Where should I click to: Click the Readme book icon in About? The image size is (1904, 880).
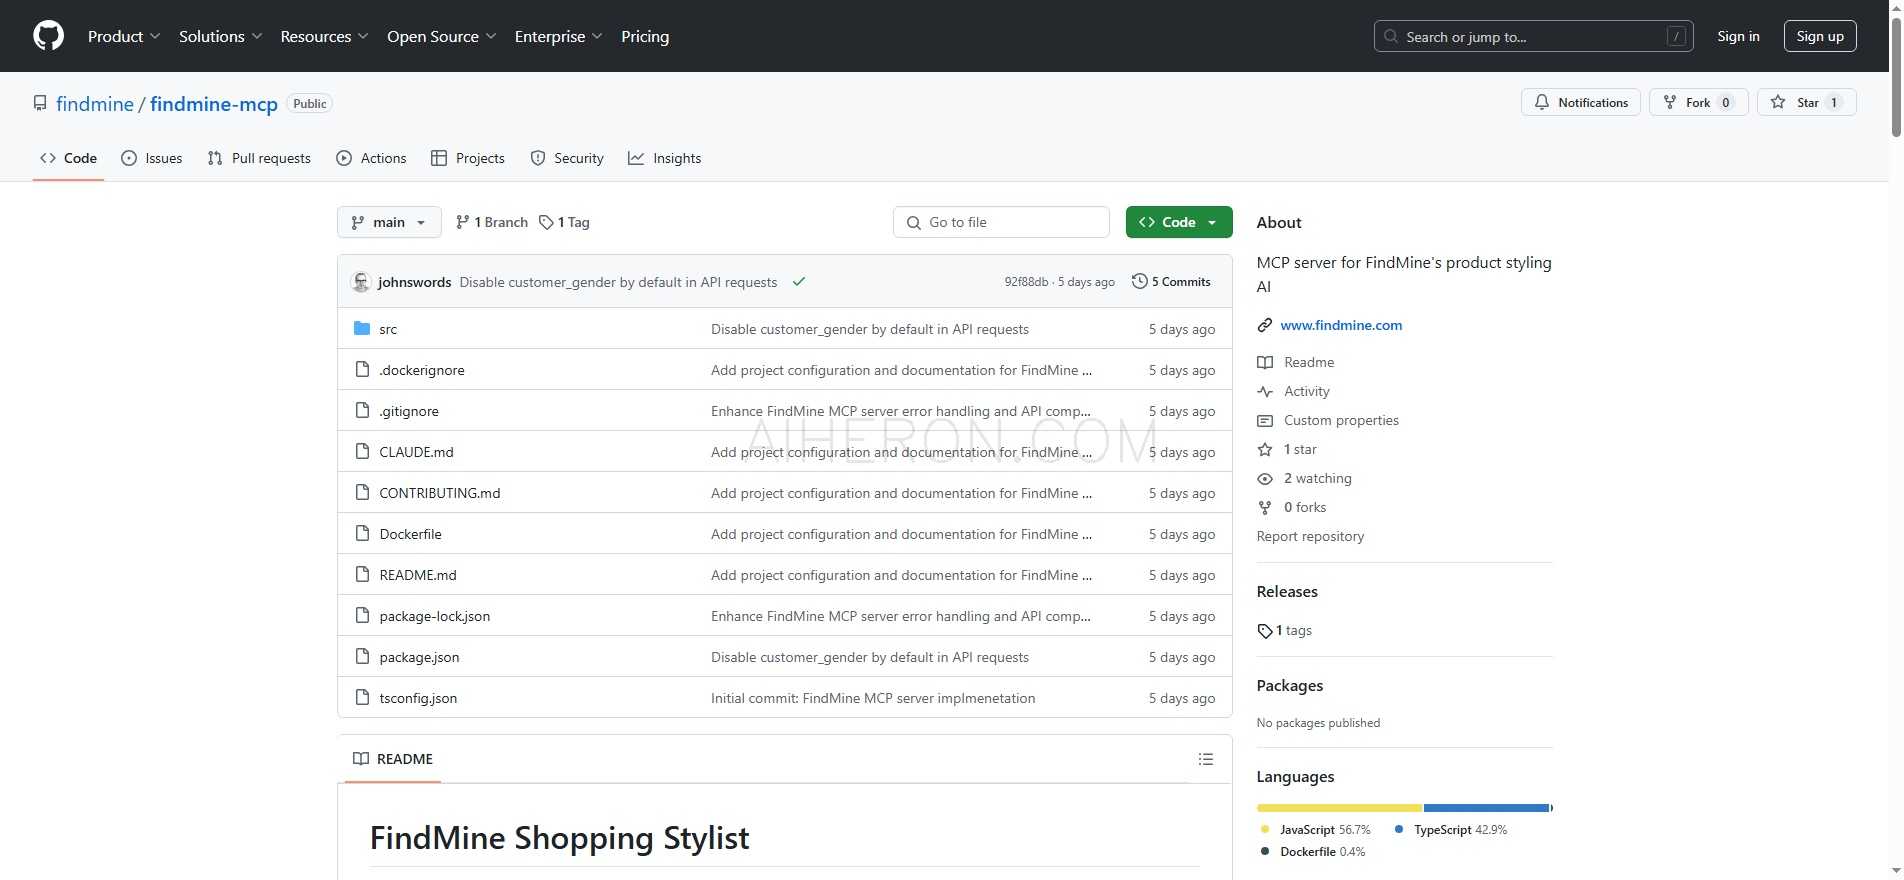(x=1265, y=362)
